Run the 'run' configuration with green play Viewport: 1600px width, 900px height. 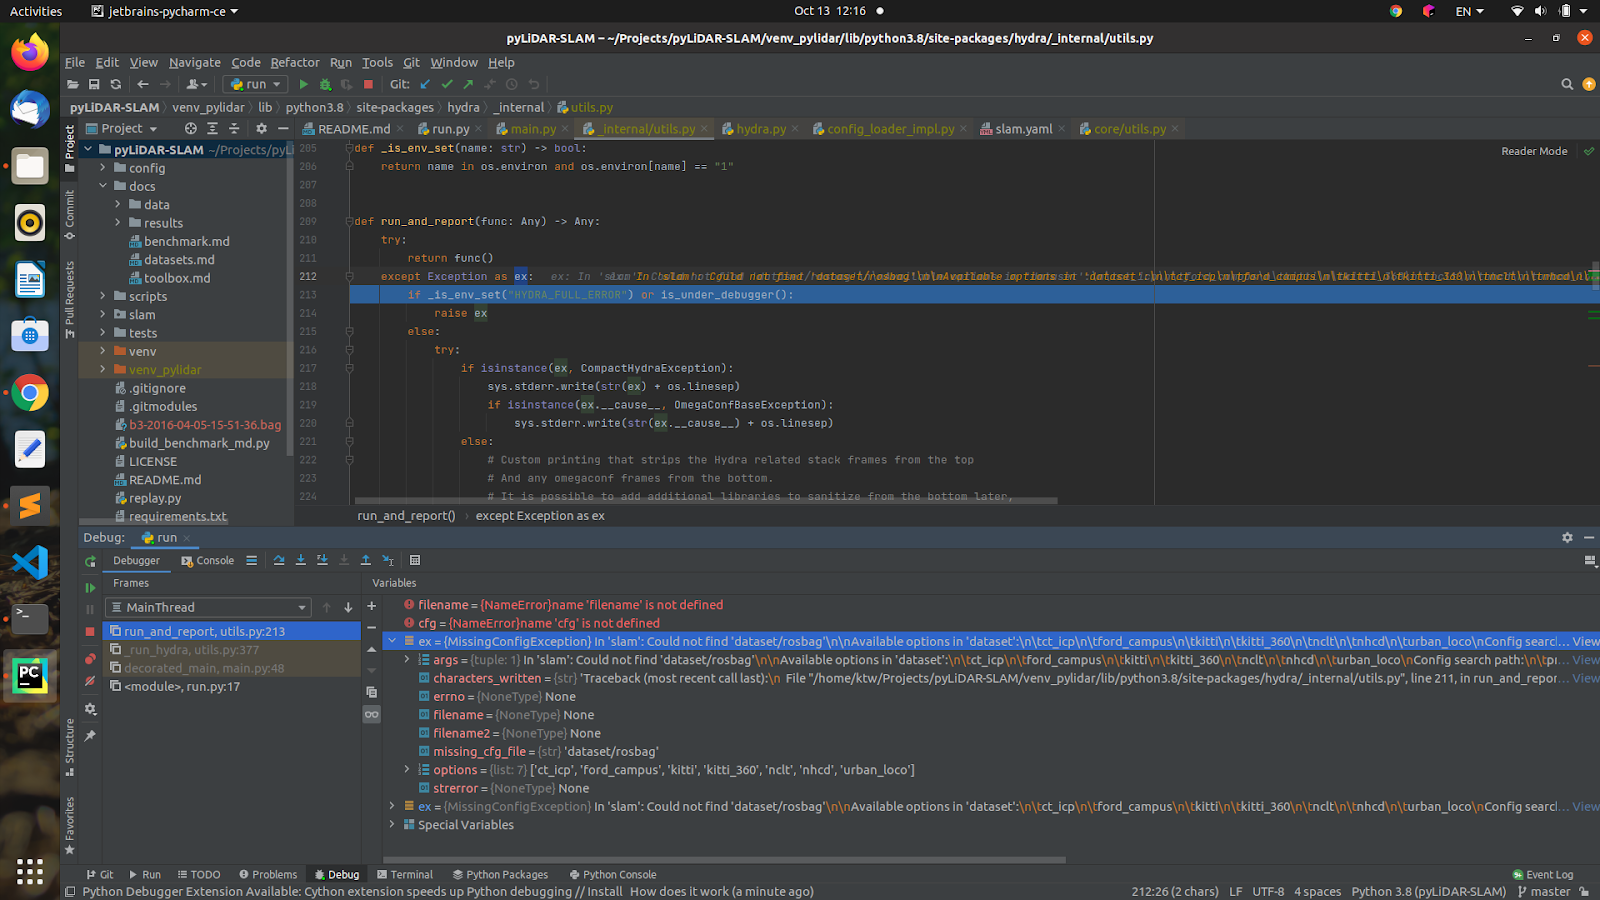(304, 85)
